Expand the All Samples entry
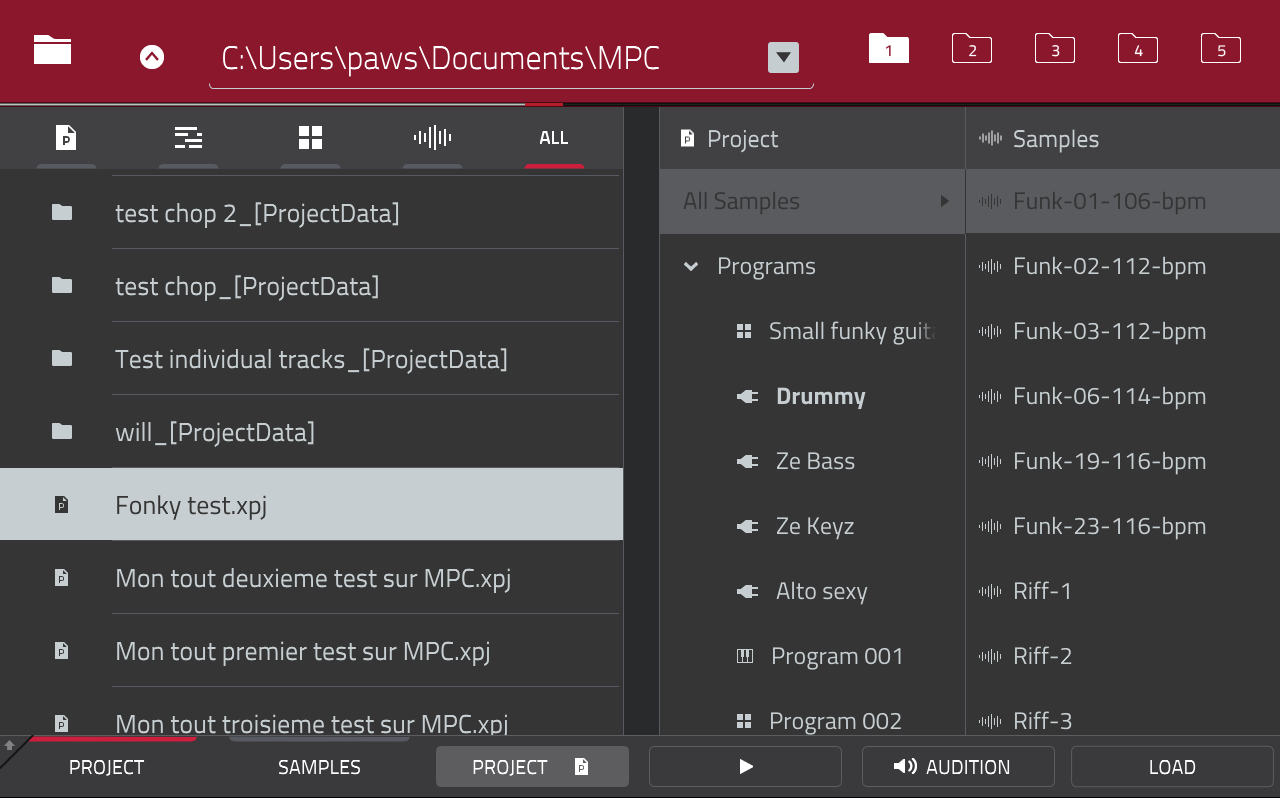This screenshot has width=1280, height=798. (x=942, y=201)
